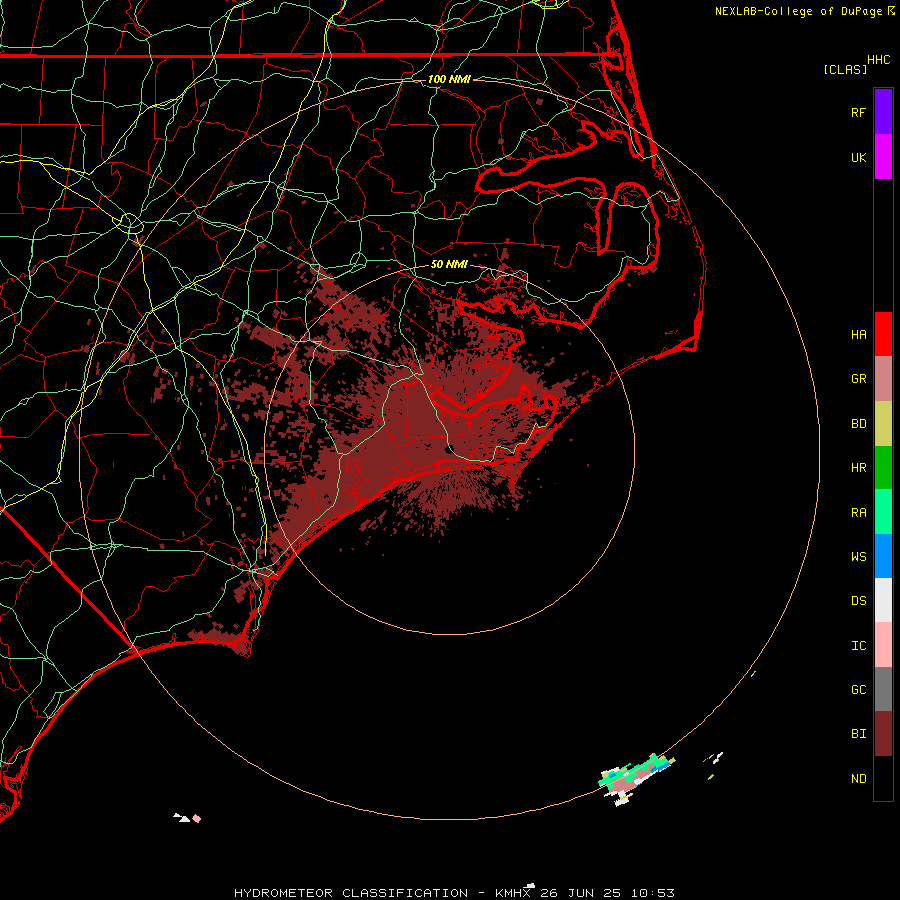Click the BI legend label
This screenshot has height=900, width=900.
tap(858, 734)
